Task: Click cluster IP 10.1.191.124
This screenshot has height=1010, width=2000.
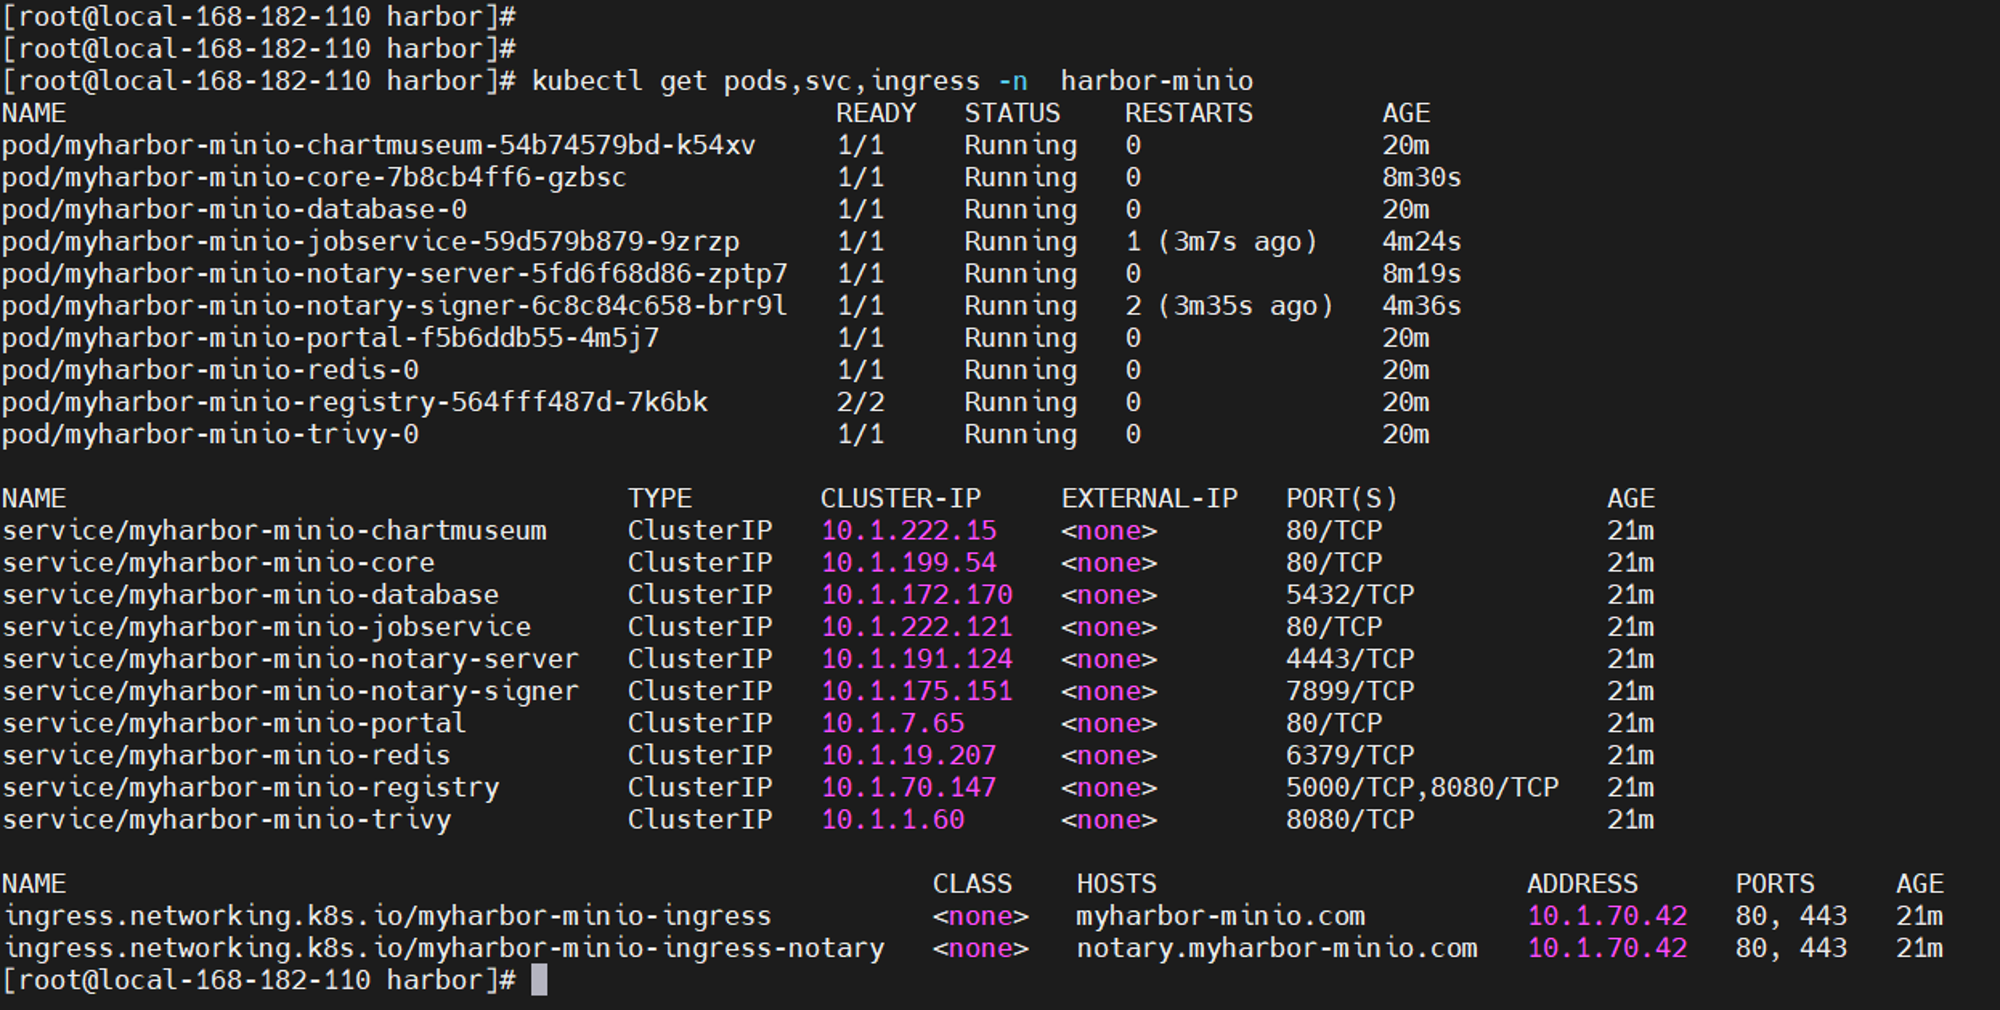Action: click(917, 658)
